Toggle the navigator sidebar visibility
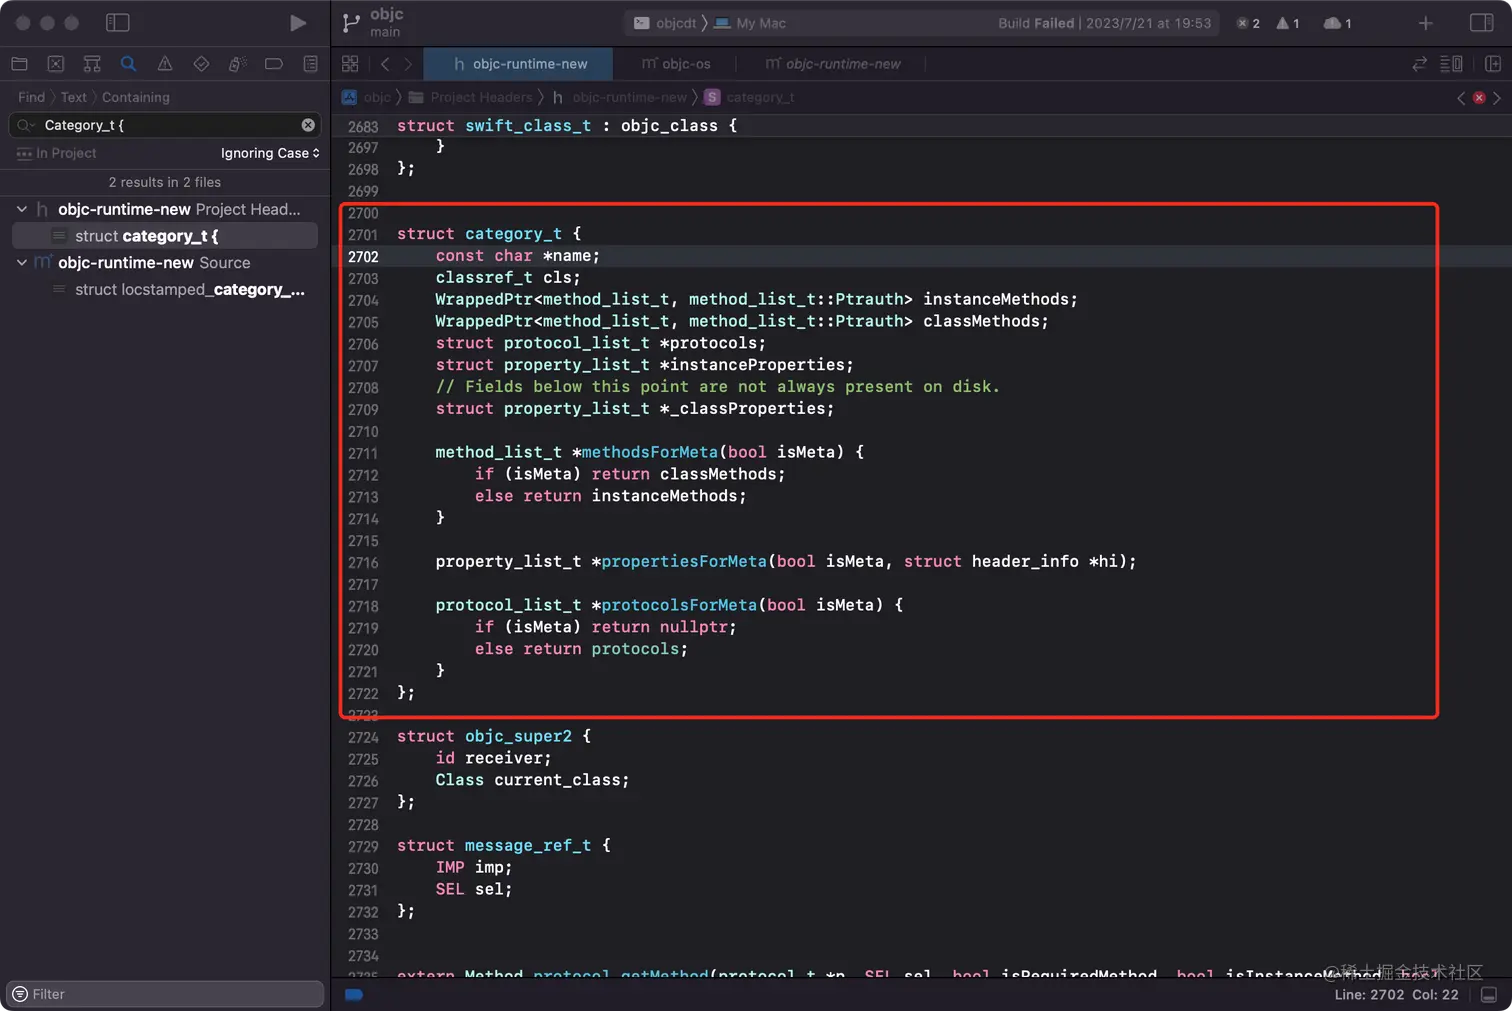Viewport: 1512px width, 1011px height. pos(118,23)
